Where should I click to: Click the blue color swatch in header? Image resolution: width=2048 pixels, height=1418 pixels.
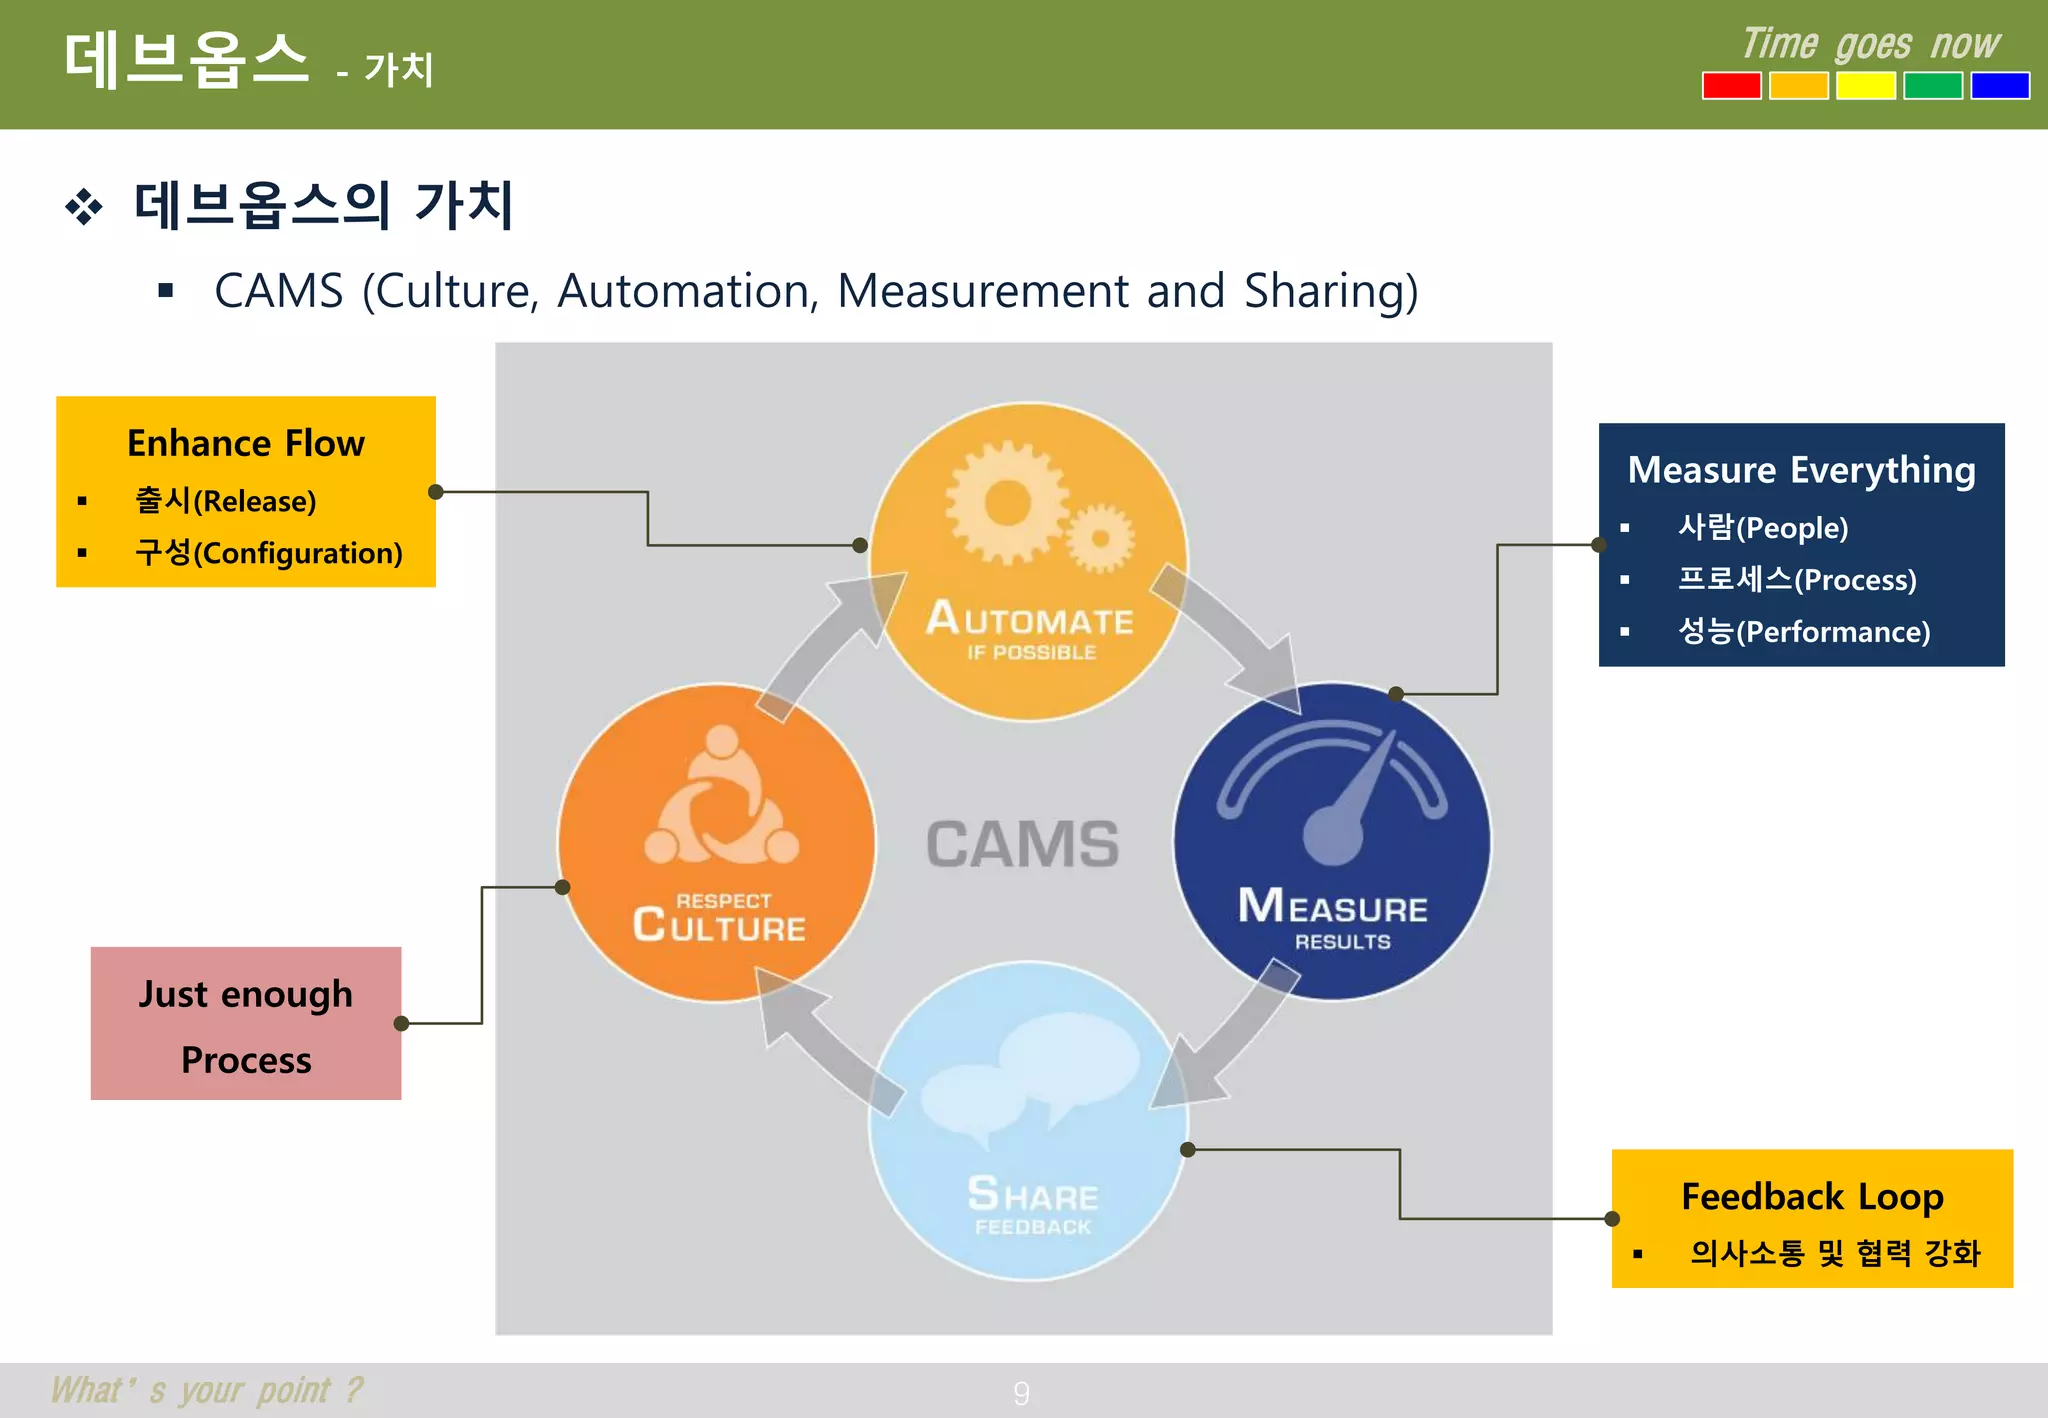pos(1999,86)
